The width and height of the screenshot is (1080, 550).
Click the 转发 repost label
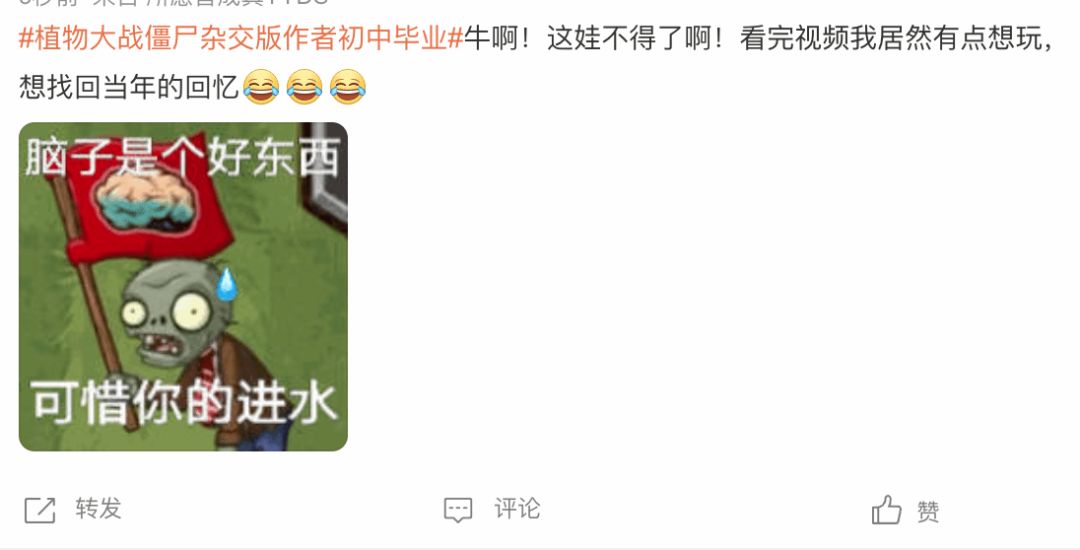pos(98,509)
